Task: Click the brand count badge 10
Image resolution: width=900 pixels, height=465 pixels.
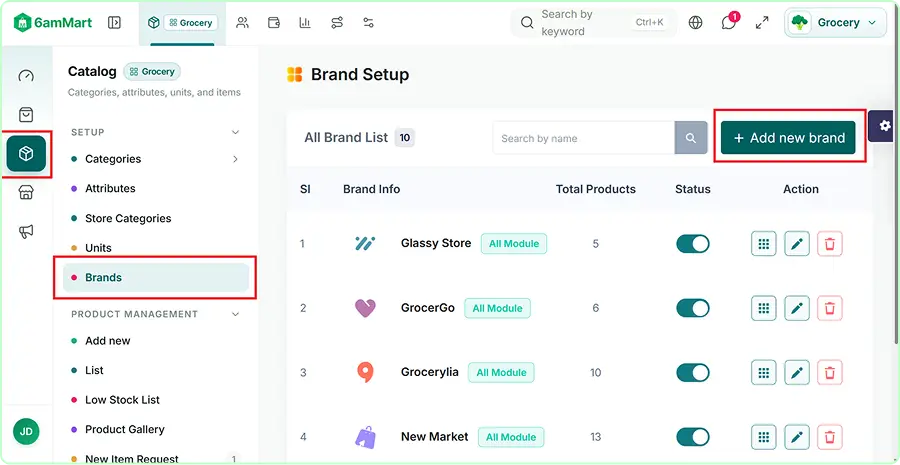Action: point(405,138)
